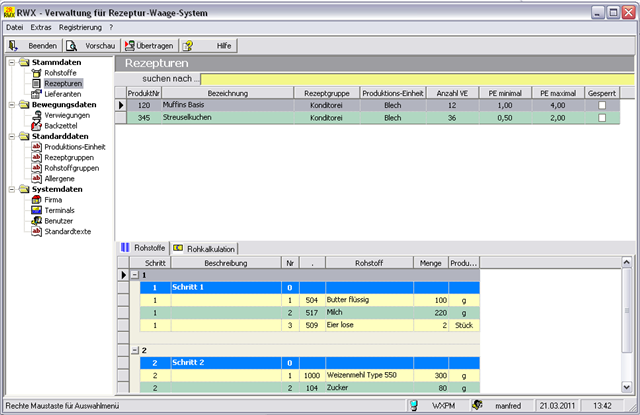Screen dimensions: 640x415
Task: Collapse the Stammdaten tree folder
Action: (x=10, y=62)
